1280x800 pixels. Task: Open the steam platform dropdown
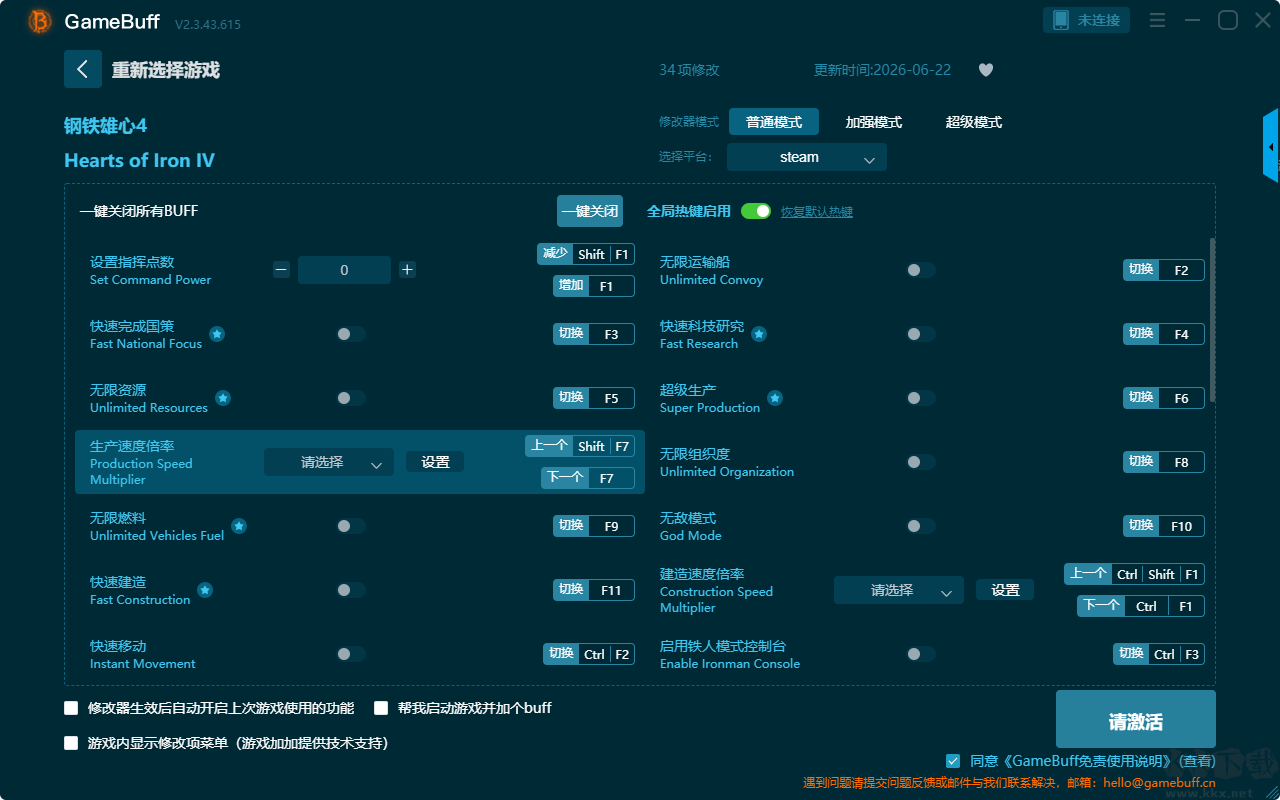(807, 157)
